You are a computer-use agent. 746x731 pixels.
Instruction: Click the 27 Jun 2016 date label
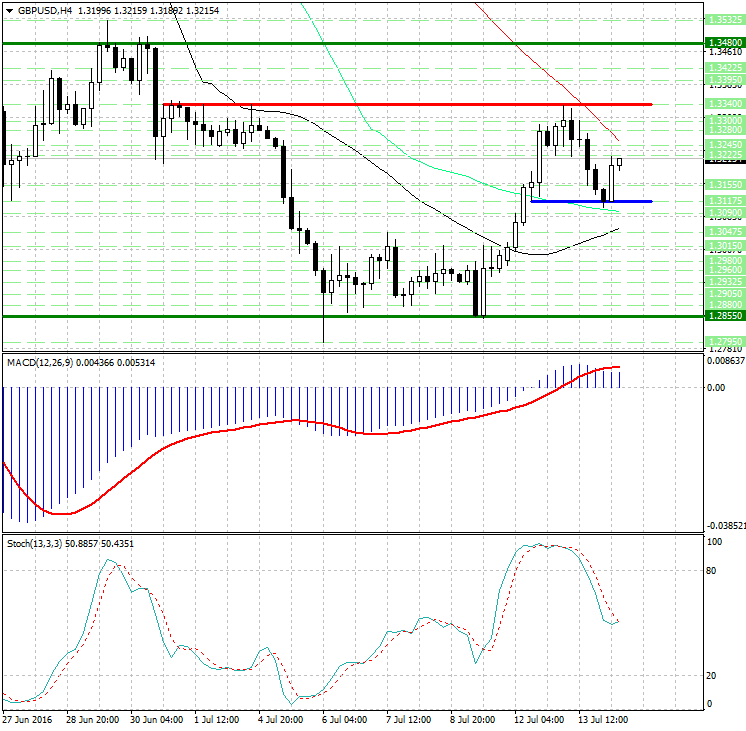(x=27, y=719)
